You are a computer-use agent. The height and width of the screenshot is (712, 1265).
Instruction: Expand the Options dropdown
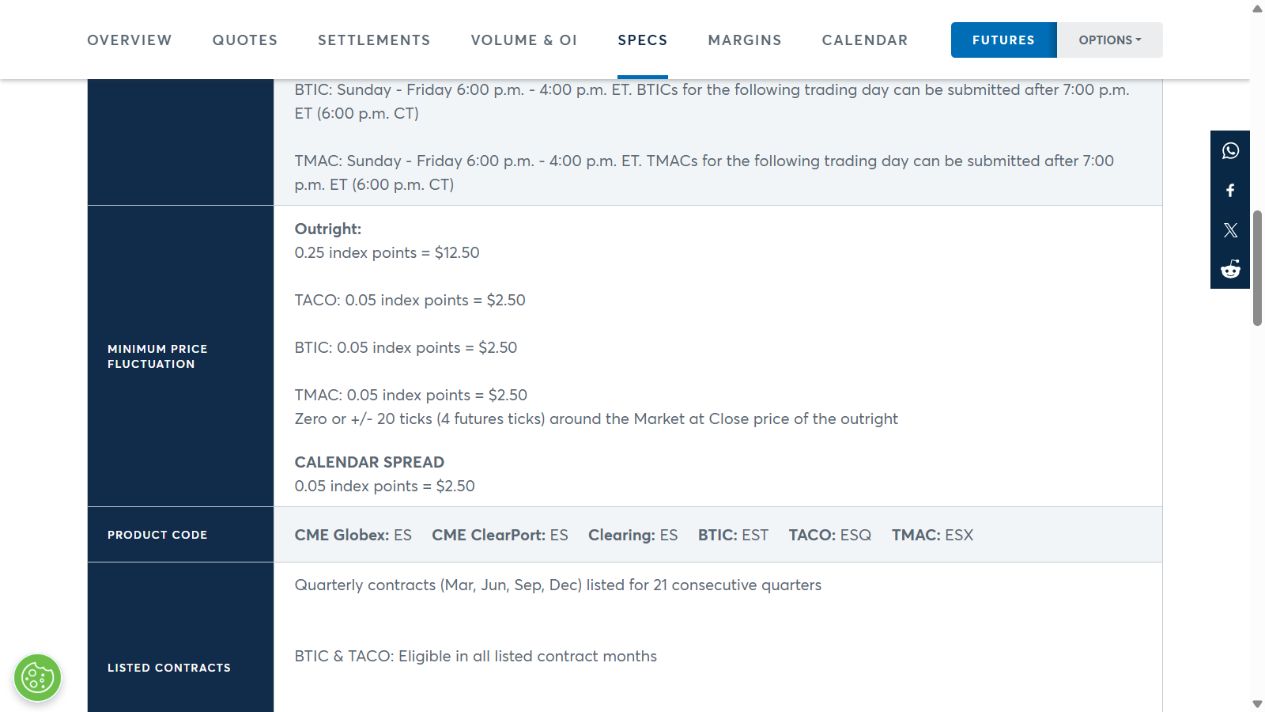[x=1110, y=40]
